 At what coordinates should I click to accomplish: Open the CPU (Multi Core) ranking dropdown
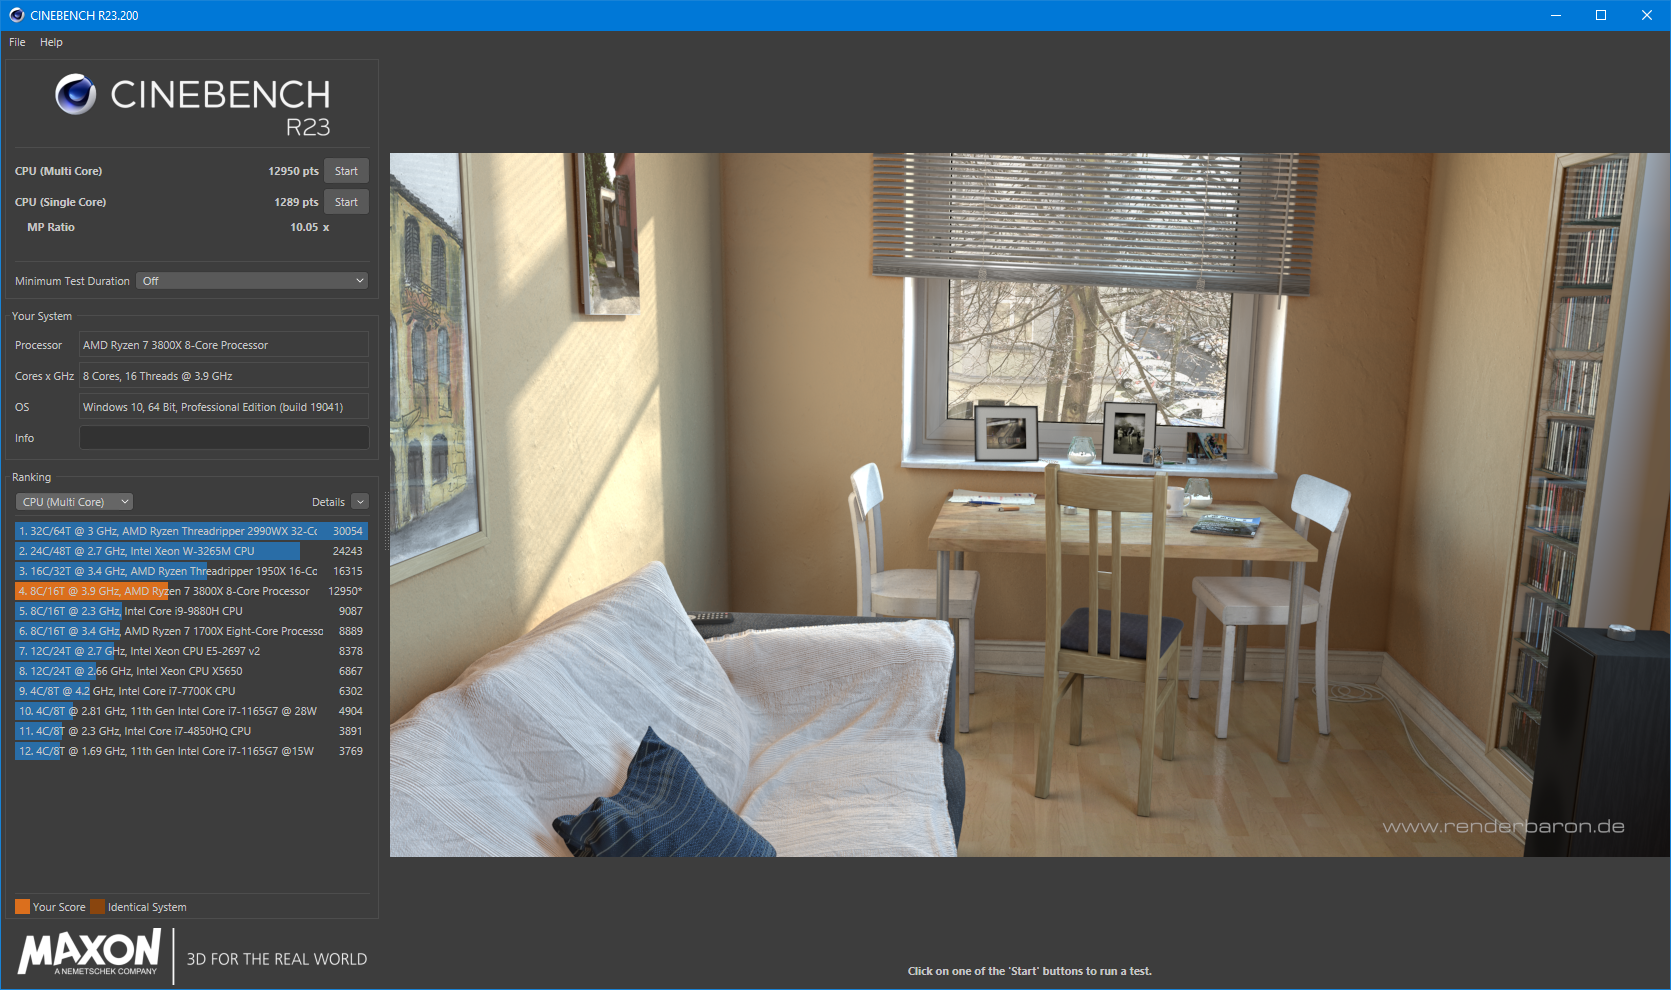[x=74, y=502]
